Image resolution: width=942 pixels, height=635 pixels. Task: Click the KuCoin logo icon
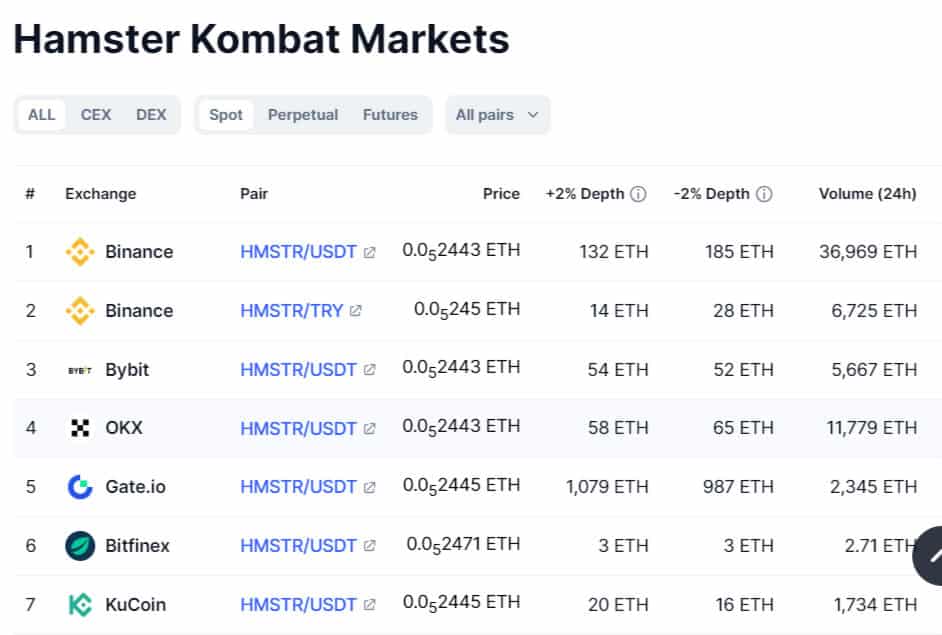pyautogui.click(x=80, y=604)
